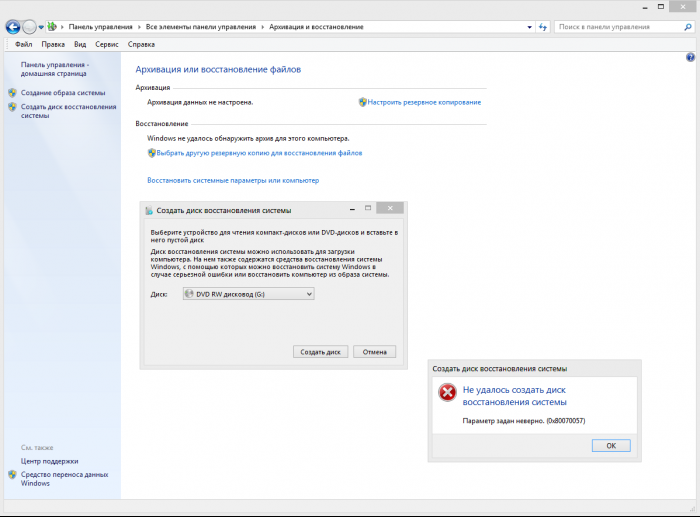700x517 pixels.
Task: Open the 'Сервис' menu
Action: (x=107, y=45)
